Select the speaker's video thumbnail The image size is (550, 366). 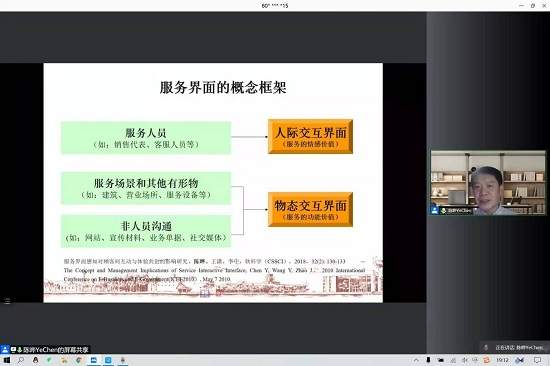(x=488, y=183)
